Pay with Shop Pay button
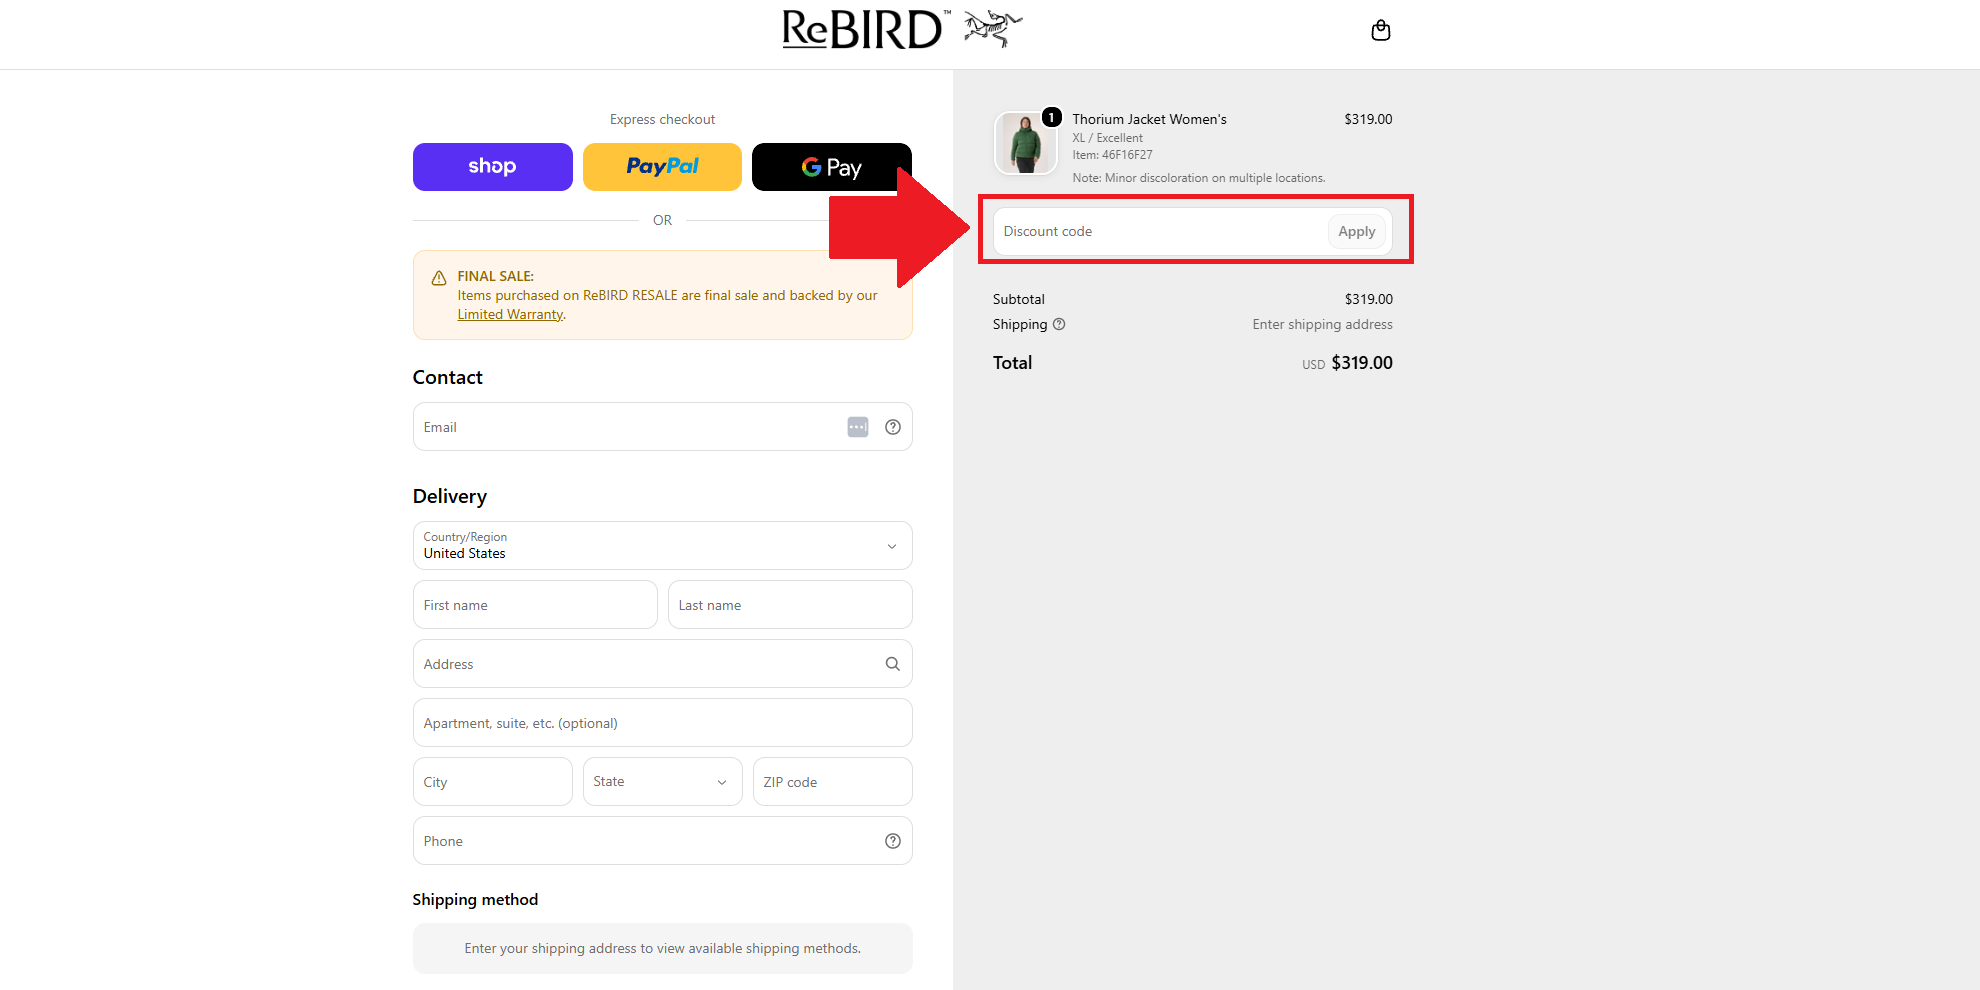The height and width of the screenshot is (990, 1980). [493, 167]
